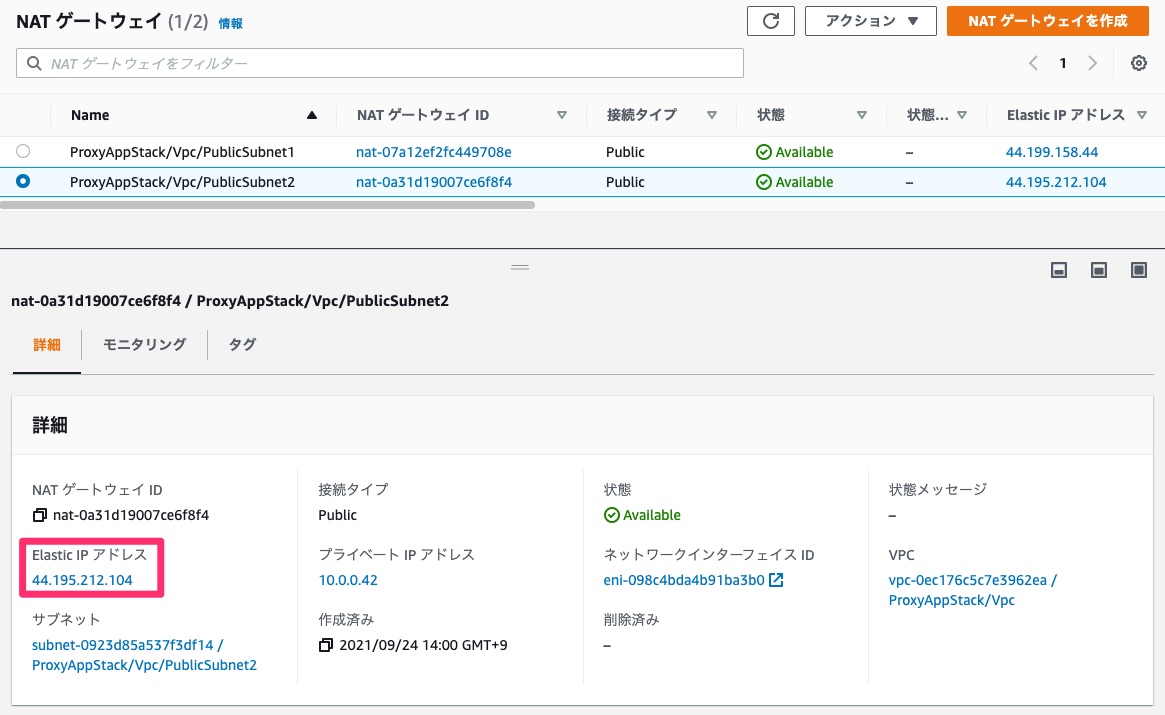Click the page number 1 indicator
The width and height of the screenshot is (1165, 715).
click(x=1063, y=63)
